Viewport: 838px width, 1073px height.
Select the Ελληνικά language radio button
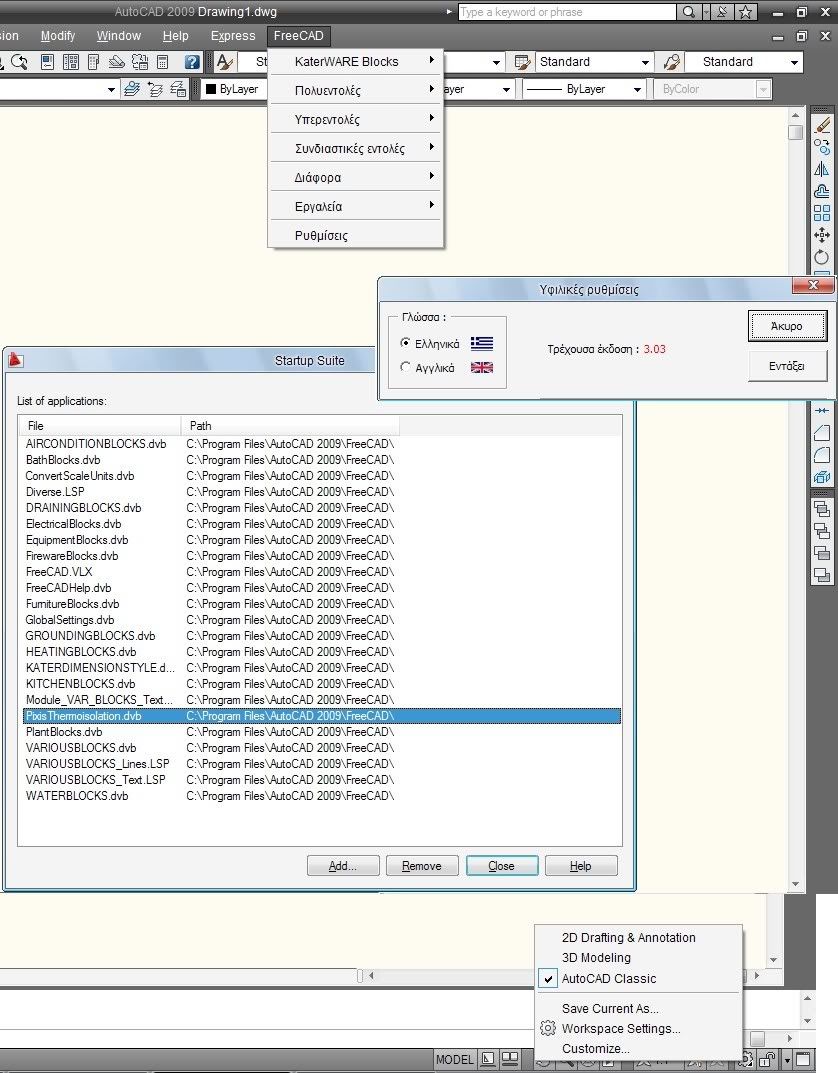coord(405,343)
